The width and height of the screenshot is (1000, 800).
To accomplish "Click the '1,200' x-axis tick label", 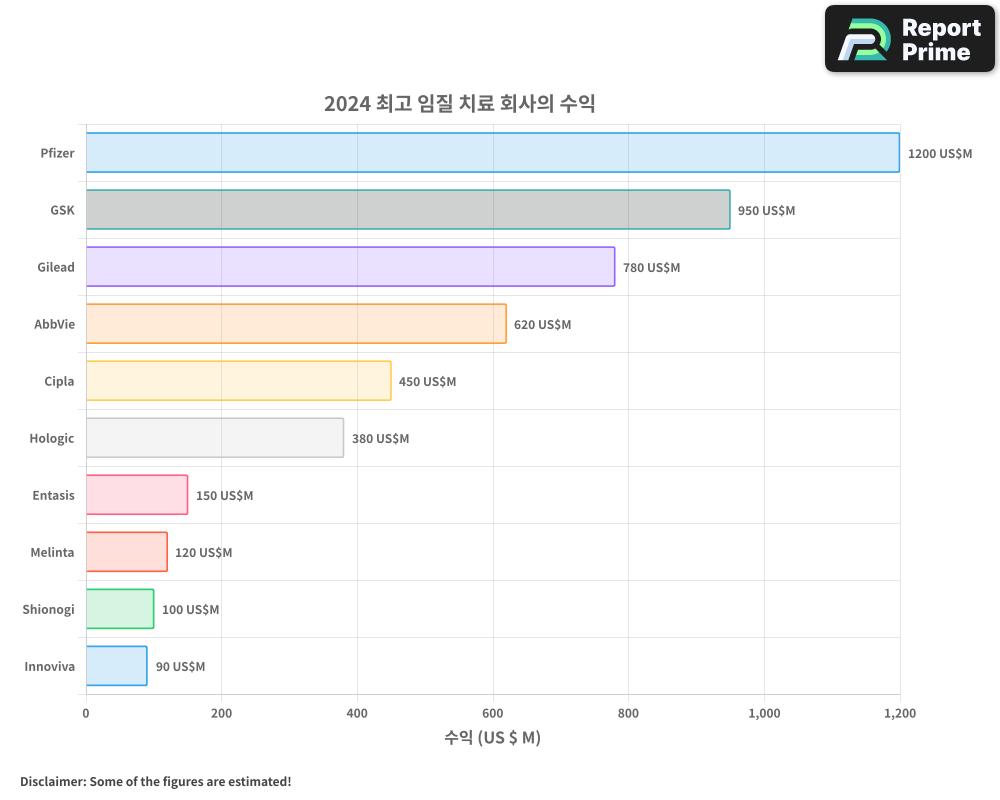I will [900, 713].
